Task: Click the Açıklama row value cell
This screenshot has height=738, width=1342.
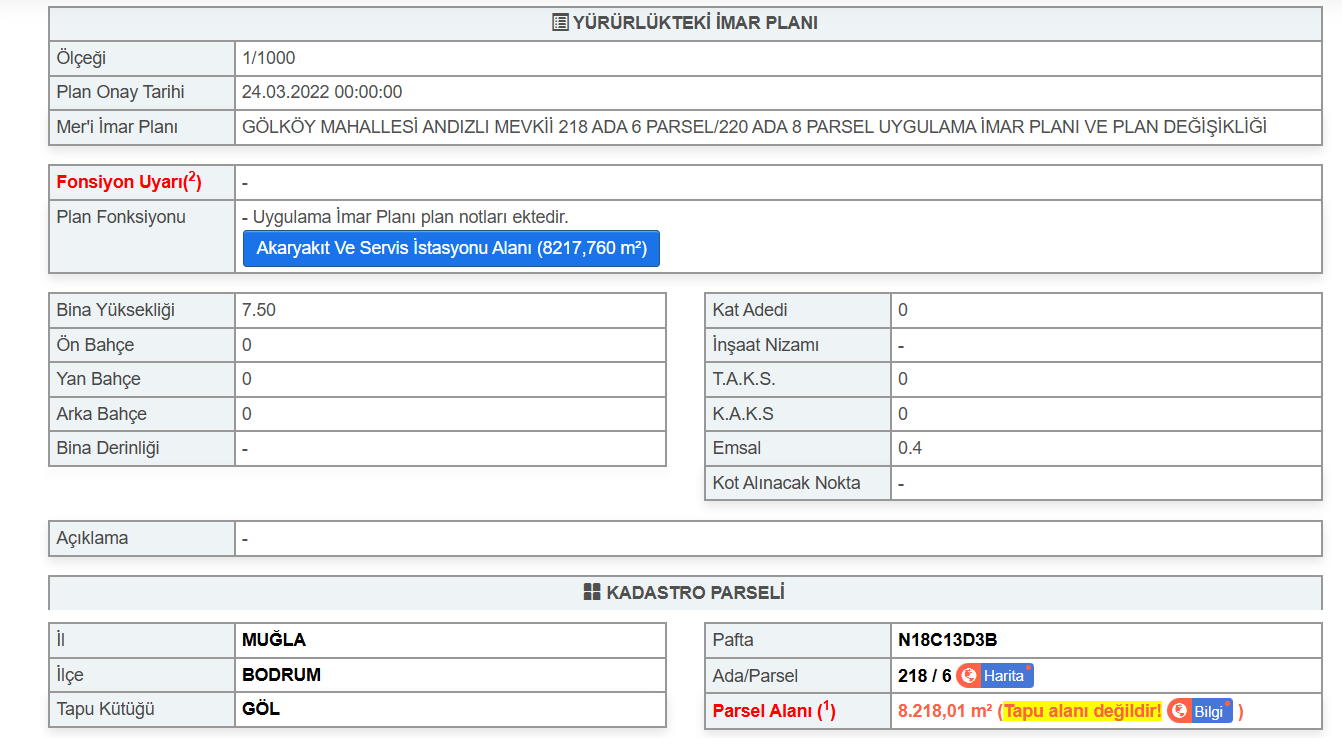Action: 777,538
